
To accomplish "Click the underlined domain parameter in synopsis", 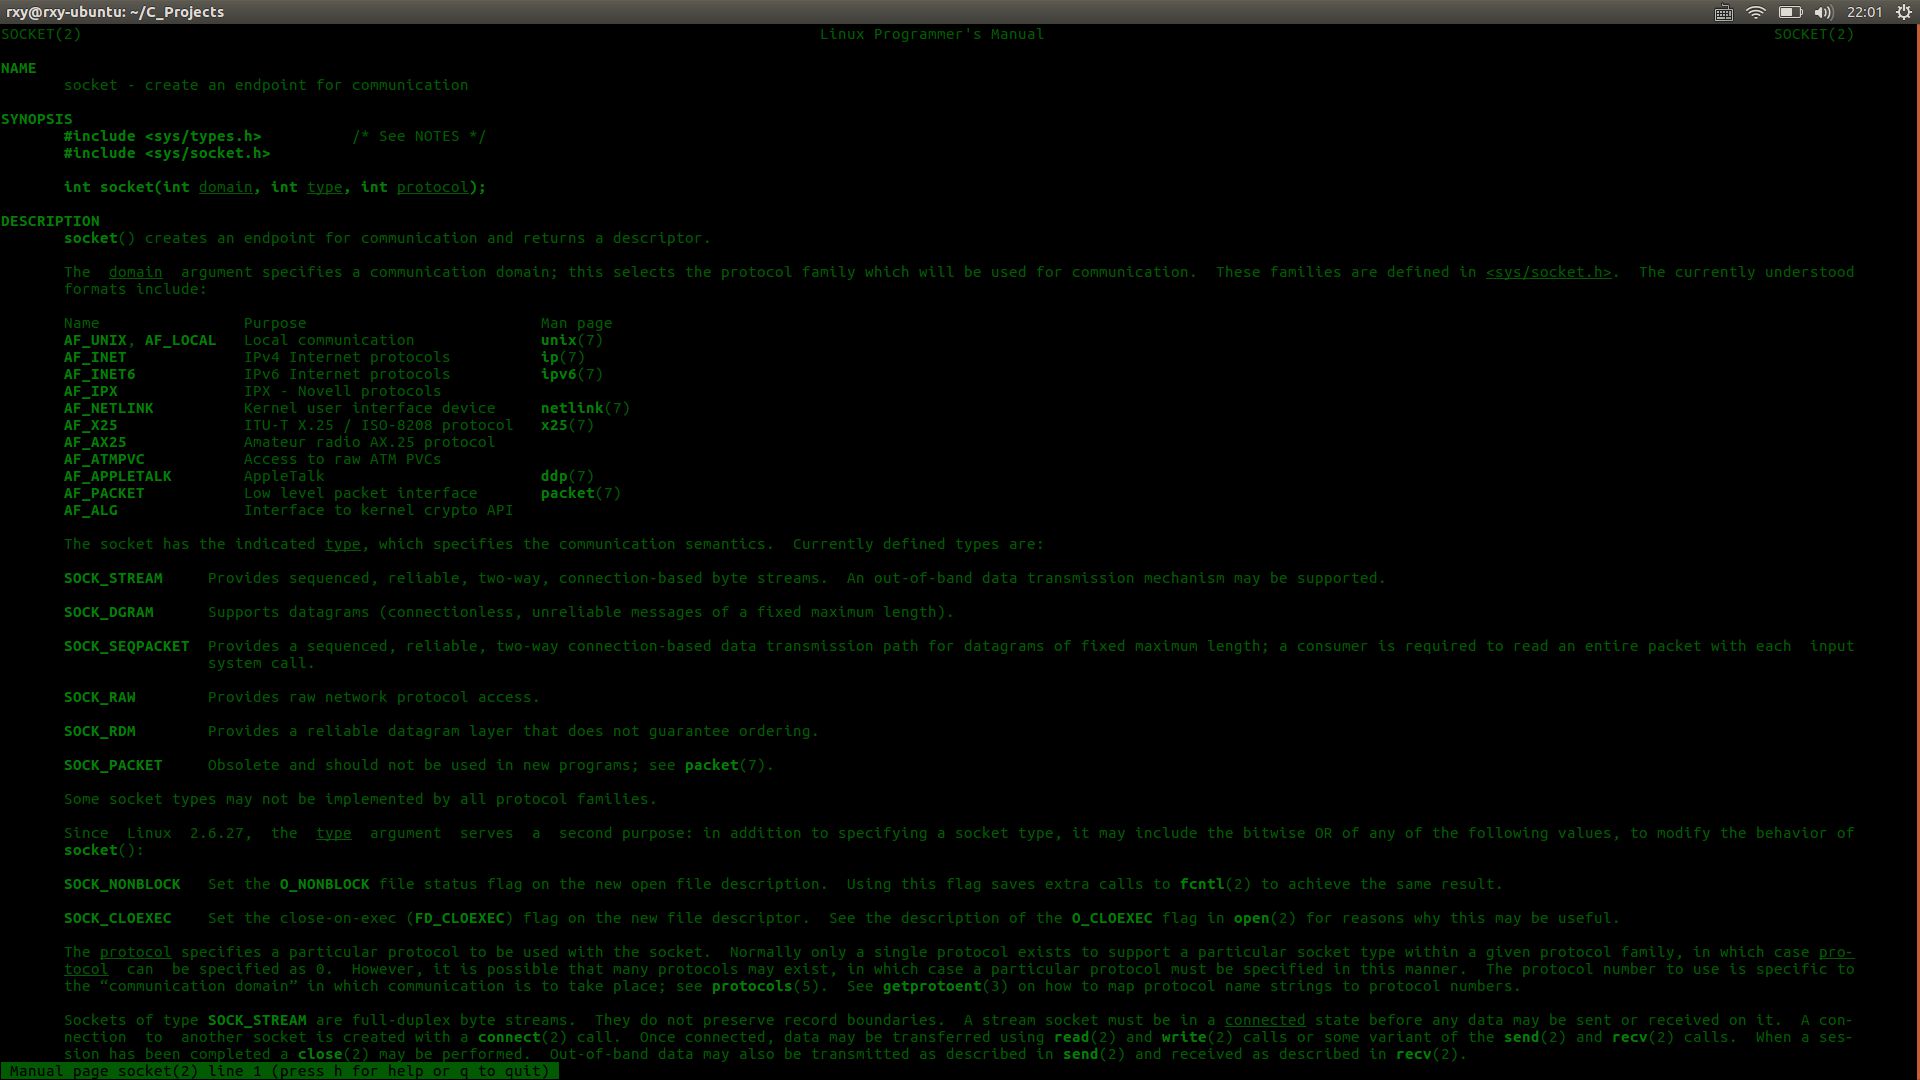I will pos(225,187).
